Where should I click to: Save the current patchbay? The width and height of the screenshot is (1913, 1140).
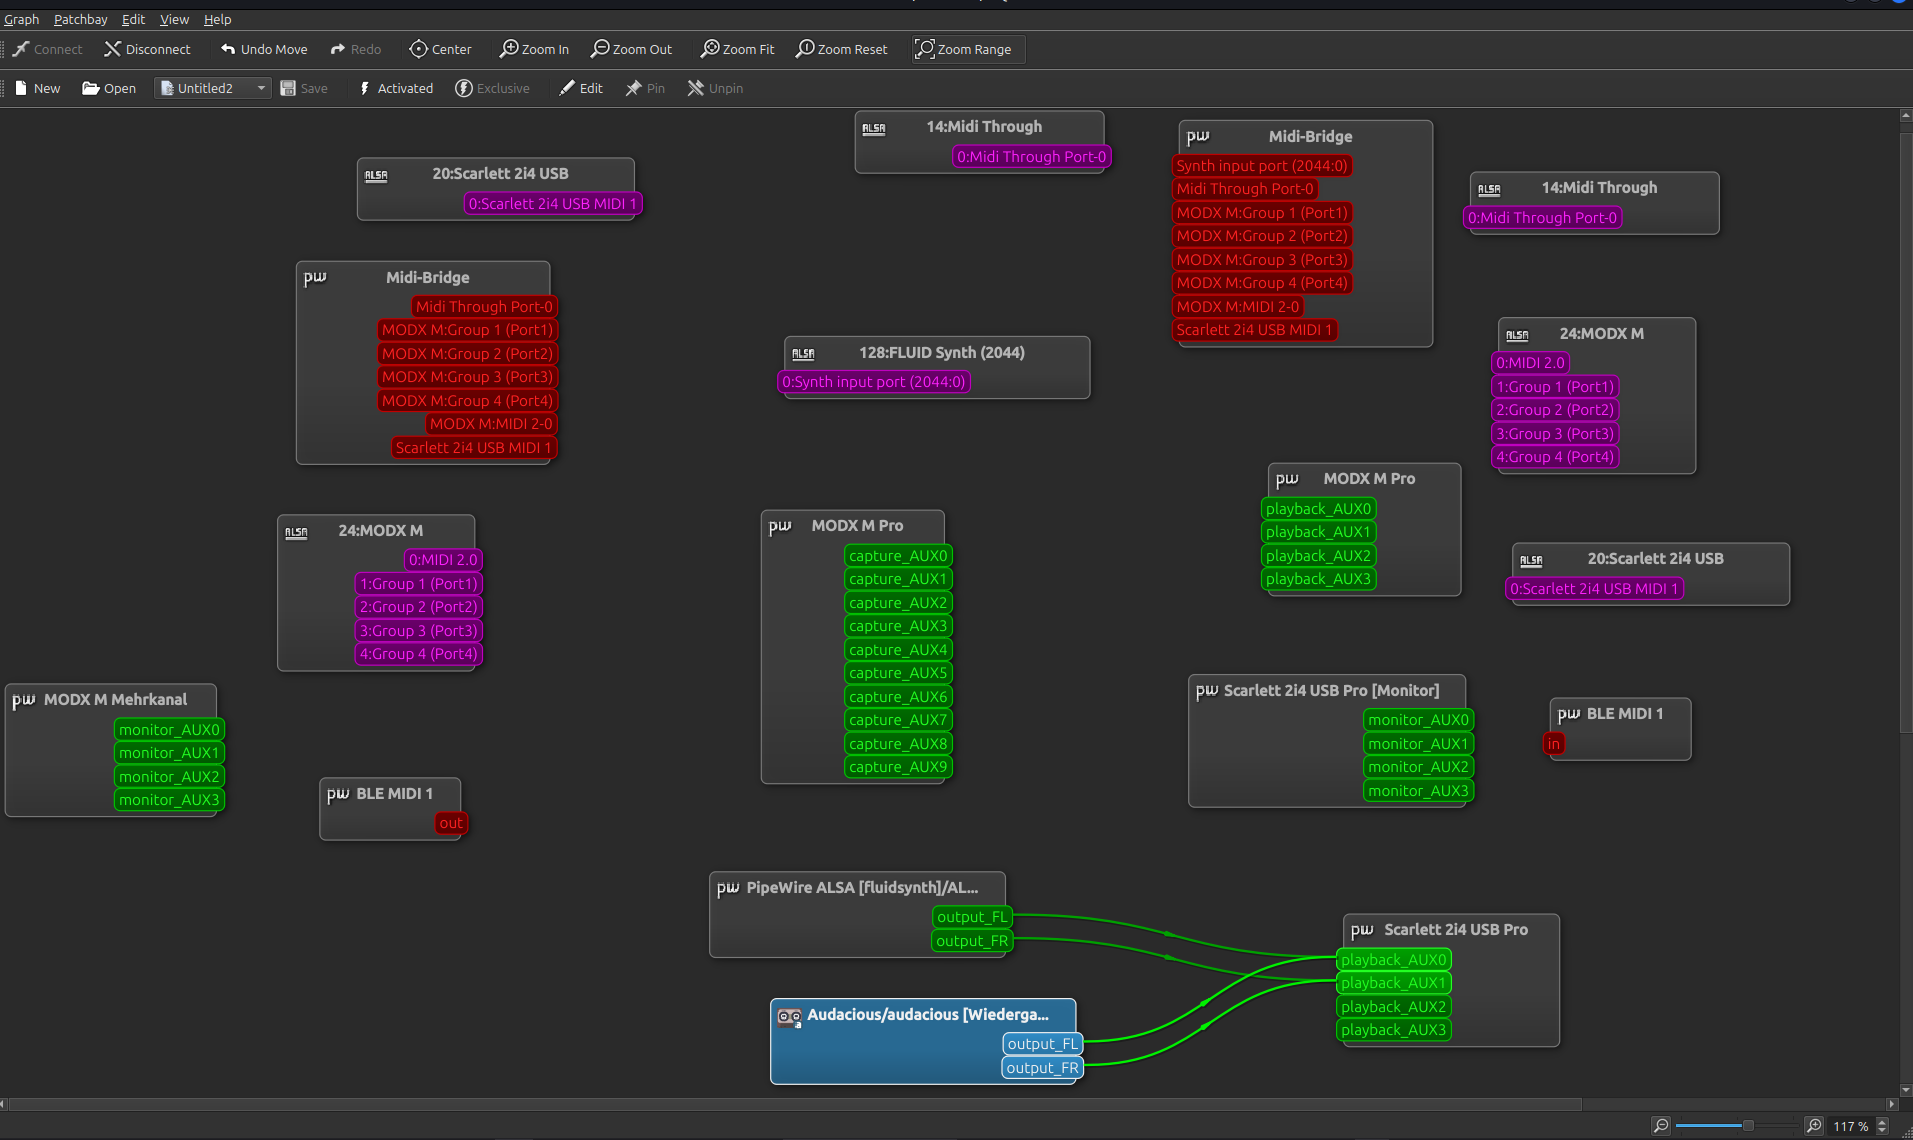(305, 88)
